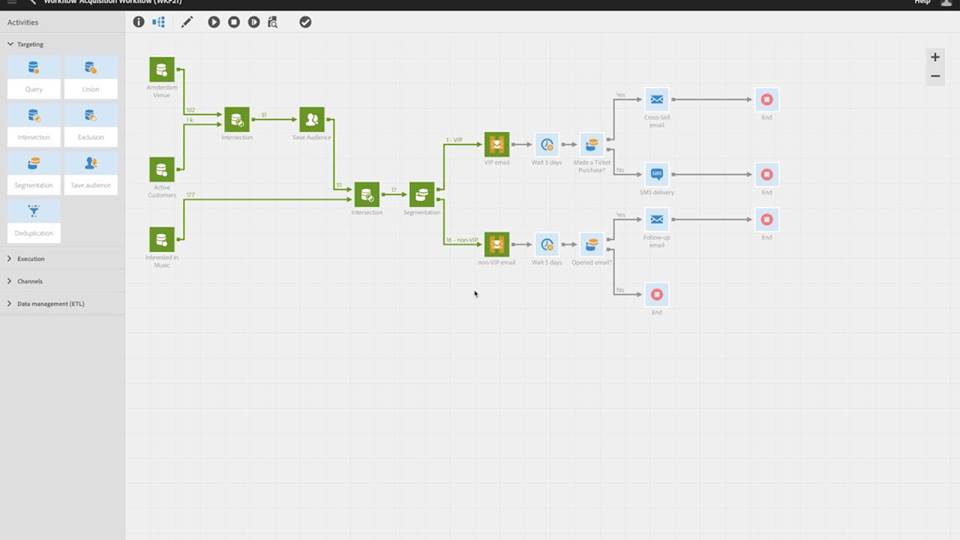Open the Help menu in header
This screenshot has width=960, height=540.
coord(922,2)
